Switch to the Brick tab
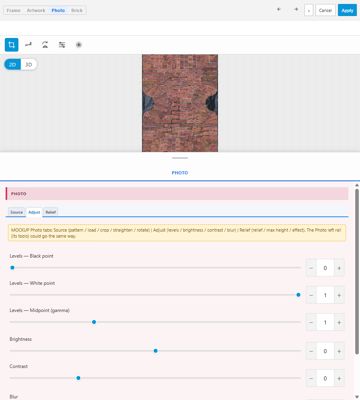Screen dimensions: 360x400 tap(77, 10)
